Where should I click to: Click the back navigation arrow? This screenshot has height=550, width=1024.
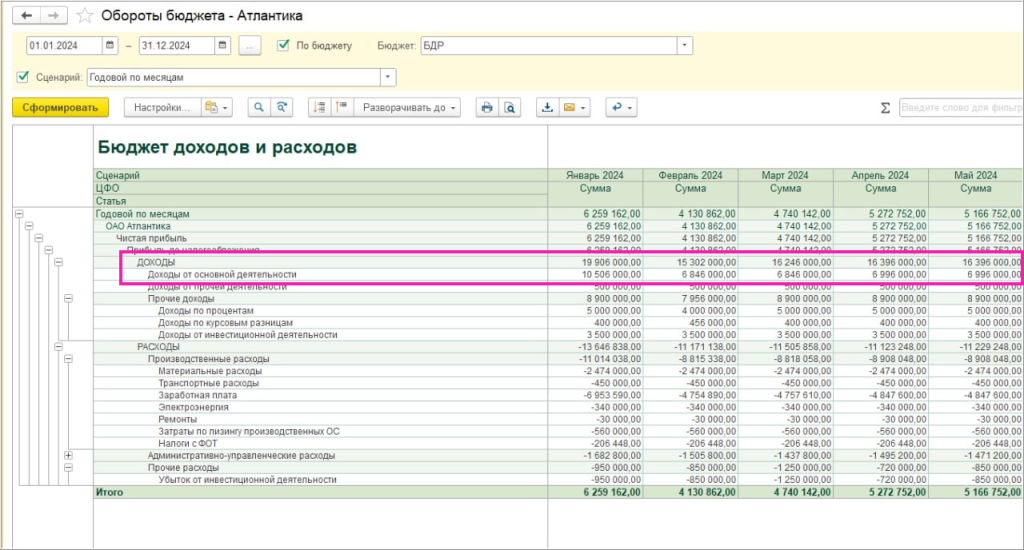coord(26,16)
